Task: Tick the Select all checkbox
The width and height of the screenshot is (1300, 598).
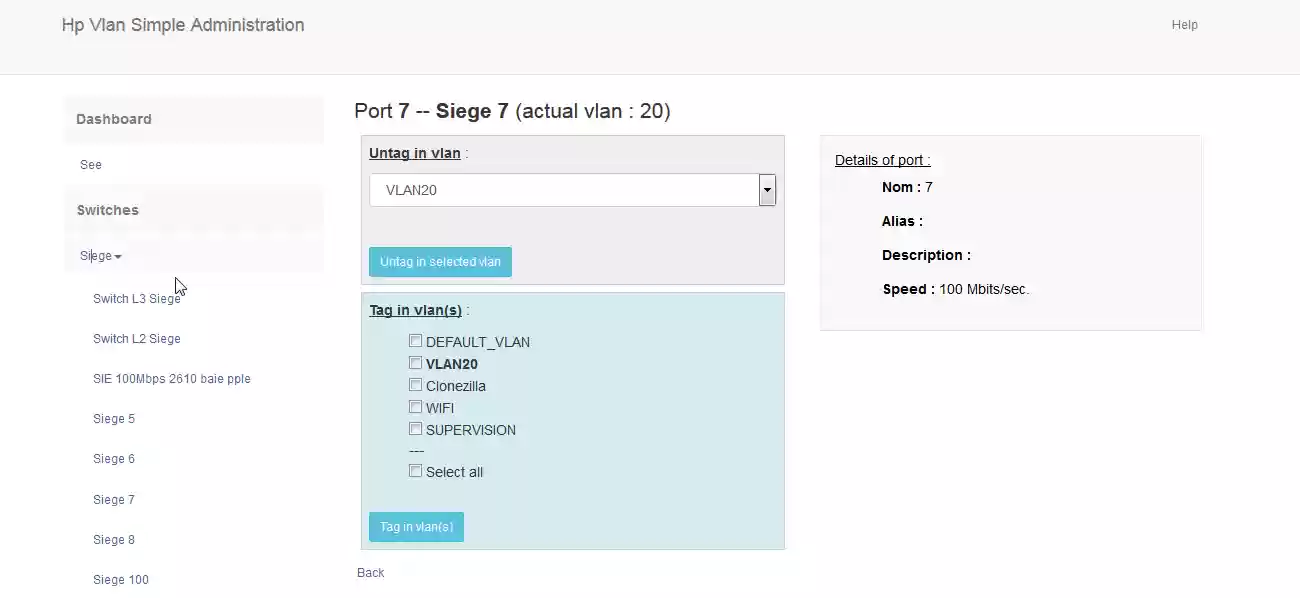Action: 415,471
